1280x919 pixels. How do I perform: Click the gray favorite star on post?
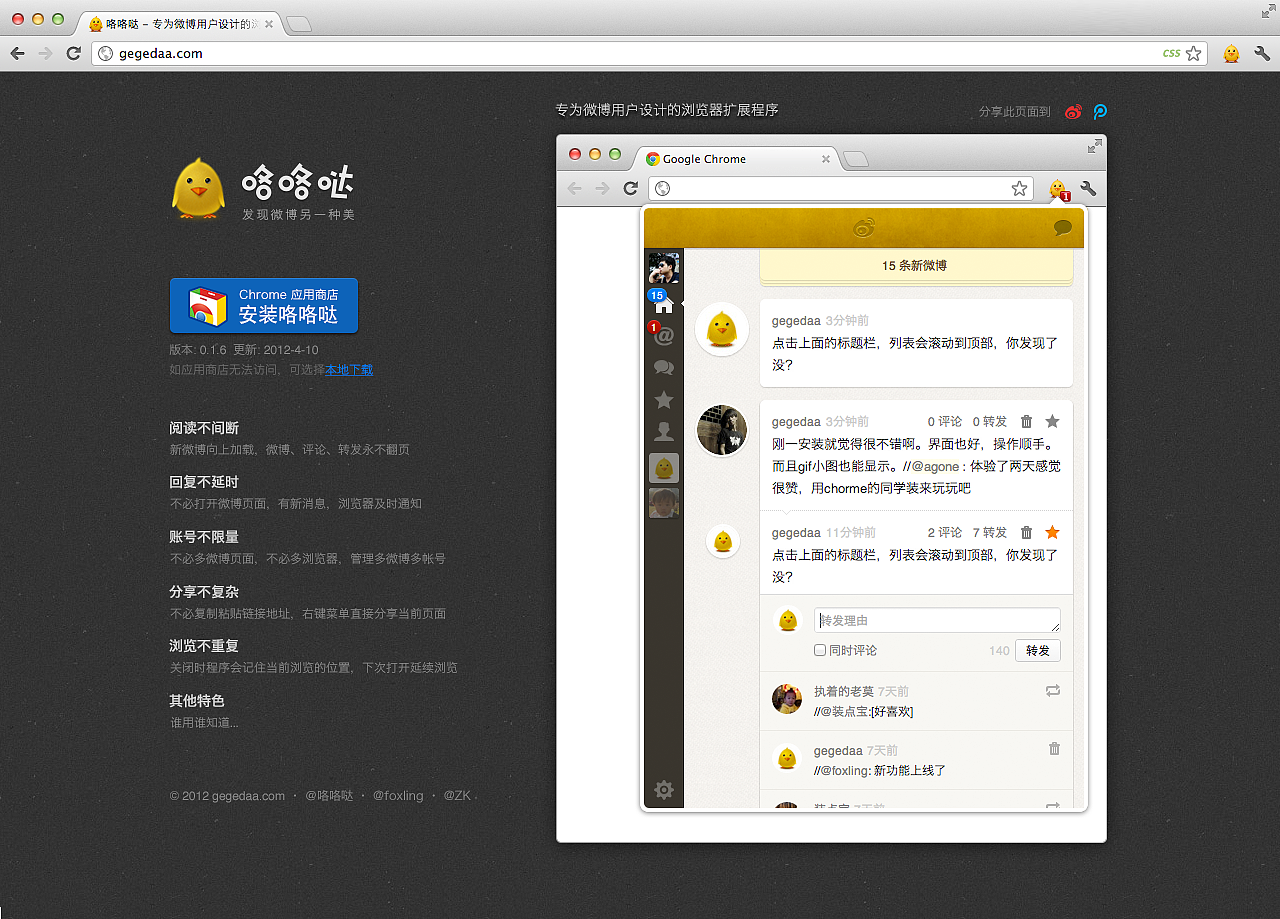point(1052,421)
